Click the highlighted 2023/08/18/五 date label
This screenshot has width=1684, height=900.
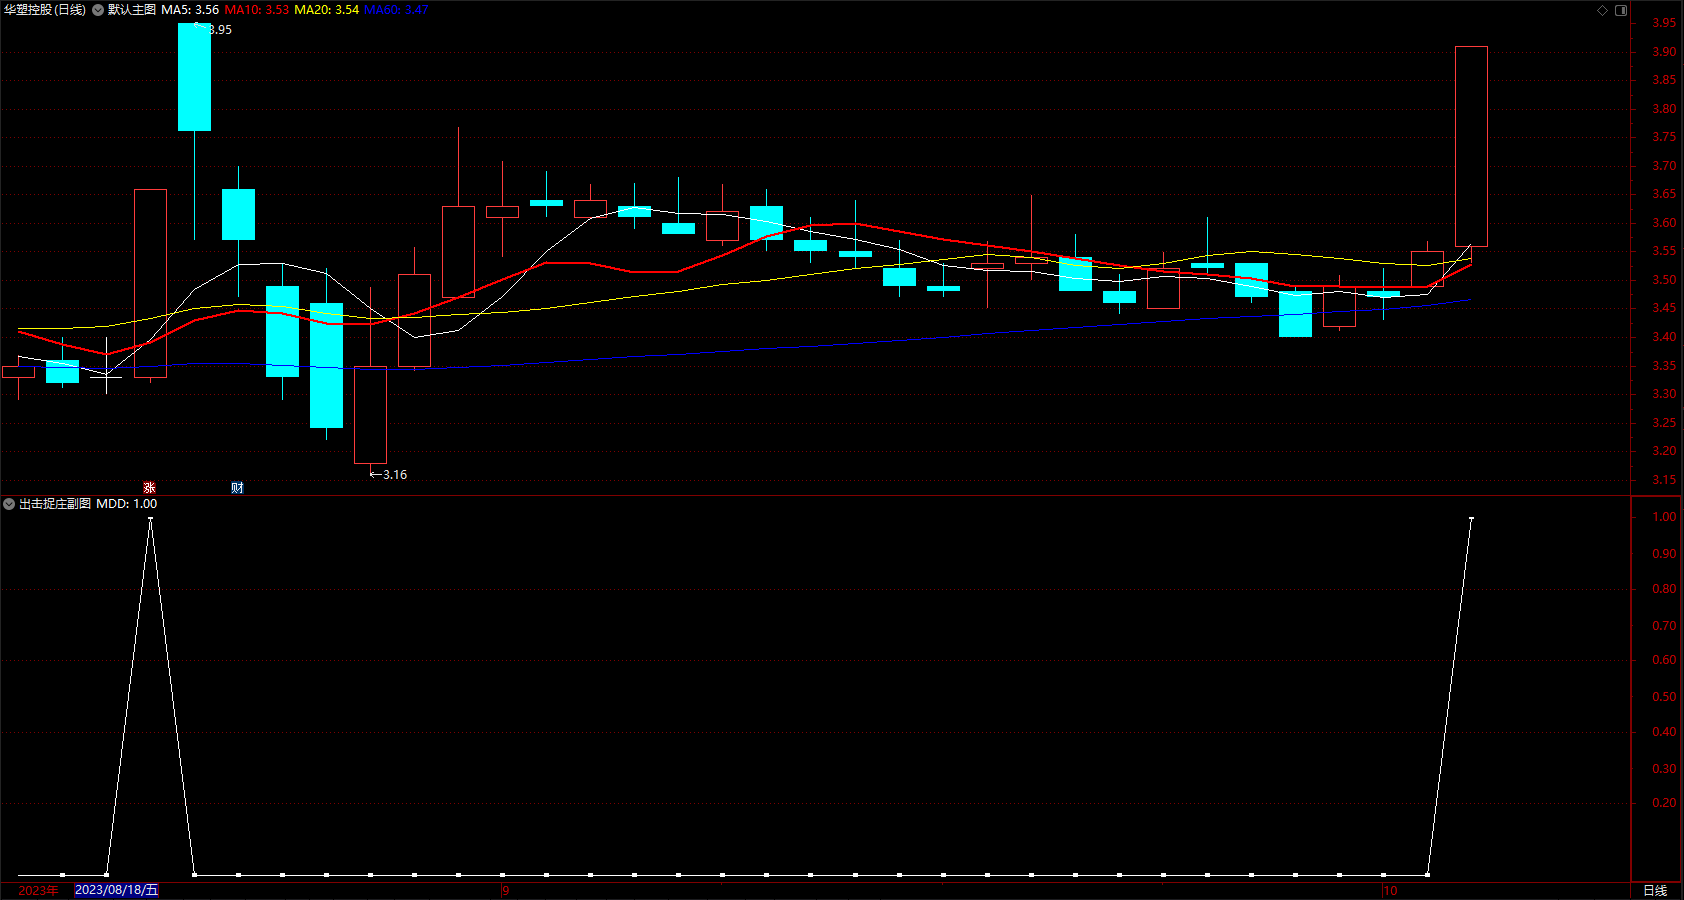(116, 890)
